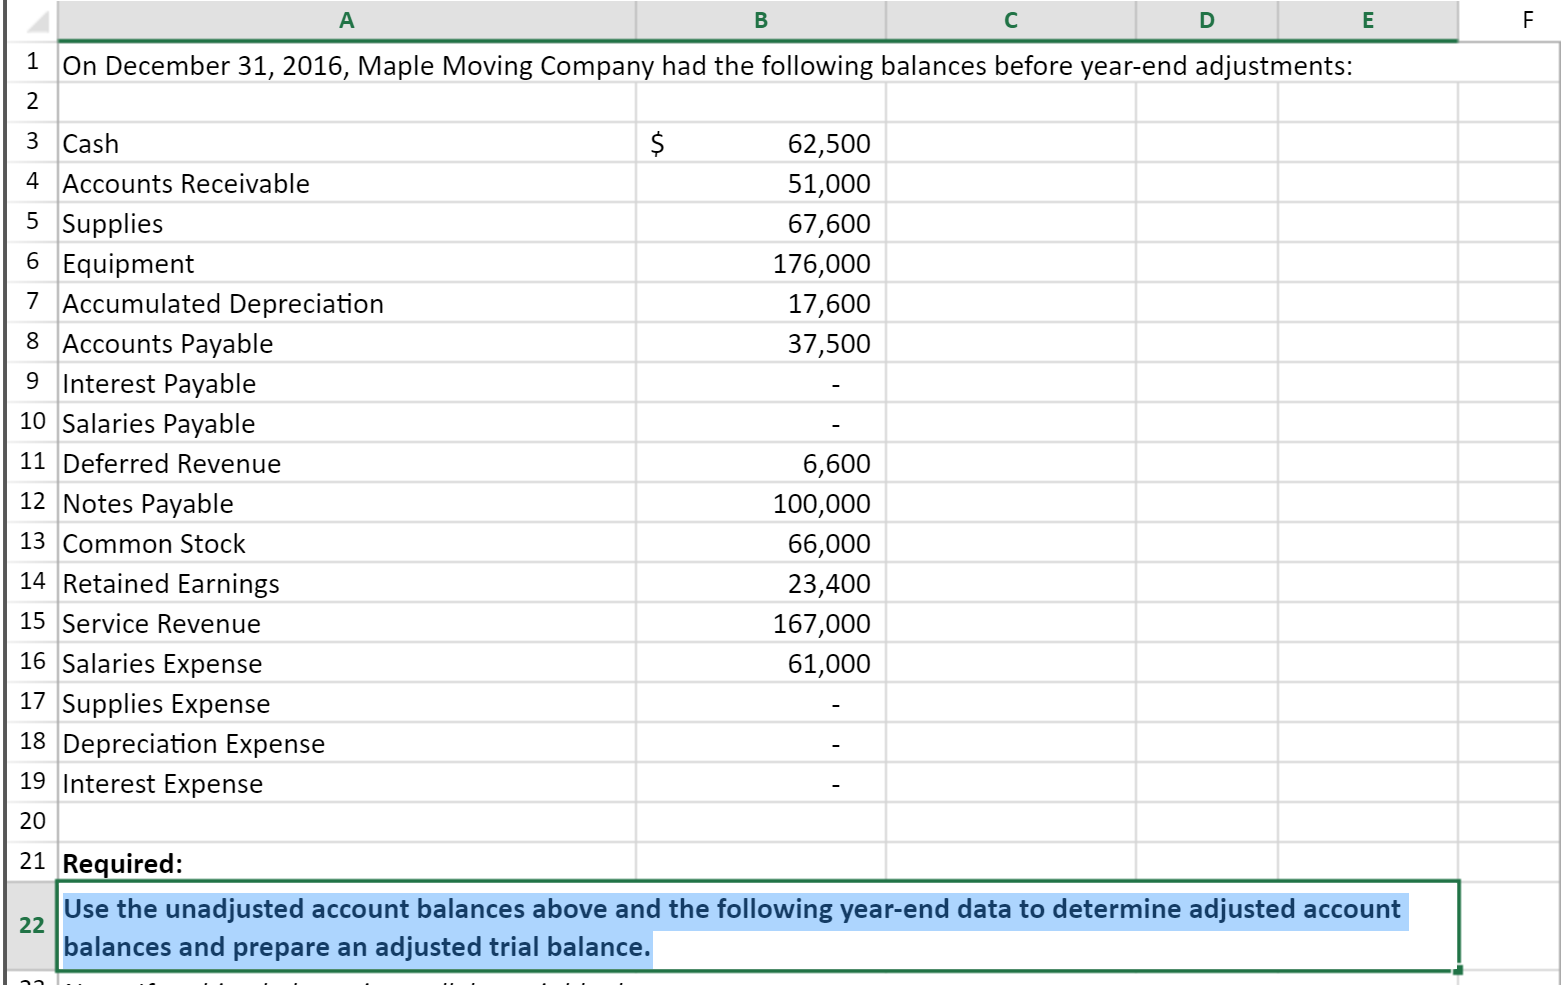The width and height of the screenshot is (1565, 985).
Task: Select column D header
Action: click(x=1207, y=20)
